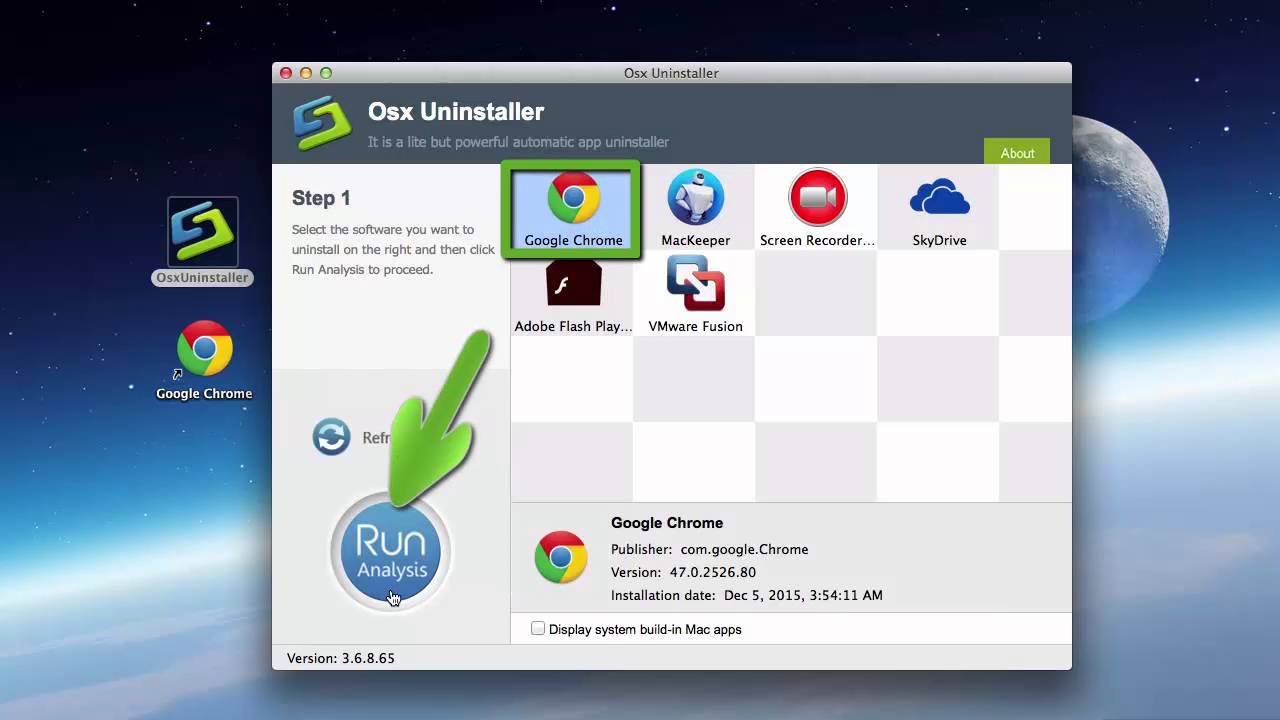This screenshot has height=720, width=1280.
Task: Open the About button
Action: click(x=1017, y=152)
